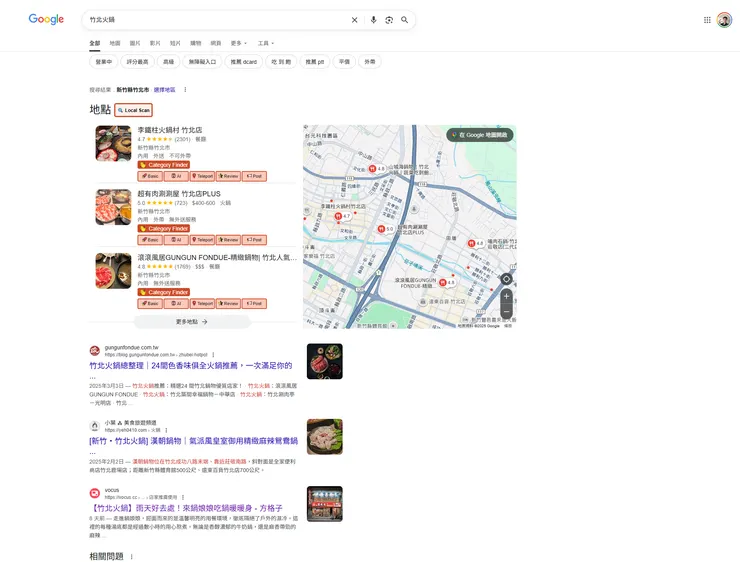Open the vocus 雨天好去處 result link
Screen dimensions: 740x562
coord(185,508)
